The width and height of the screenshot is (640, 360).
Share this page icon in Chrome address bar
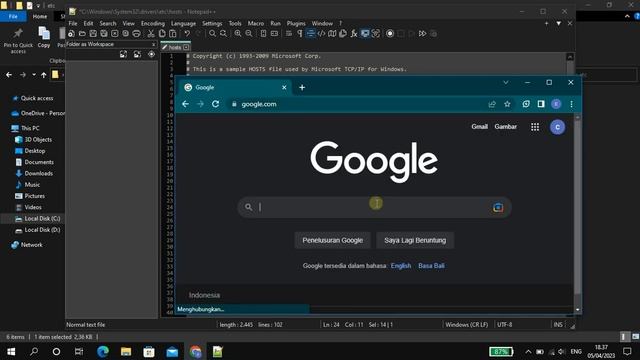coord(492,104)
